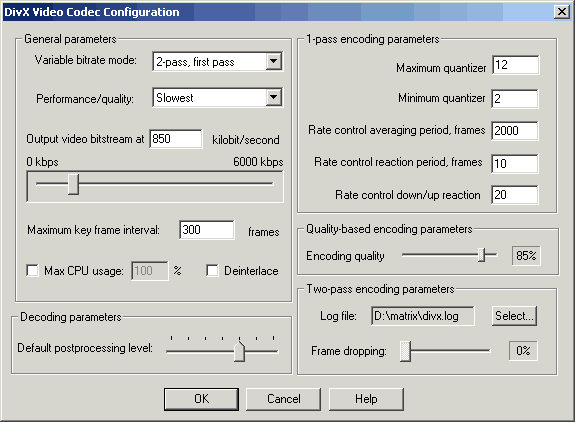Click the Encoding quality slider handle
This screenshot has height=422, width=575.
(481, 255)
